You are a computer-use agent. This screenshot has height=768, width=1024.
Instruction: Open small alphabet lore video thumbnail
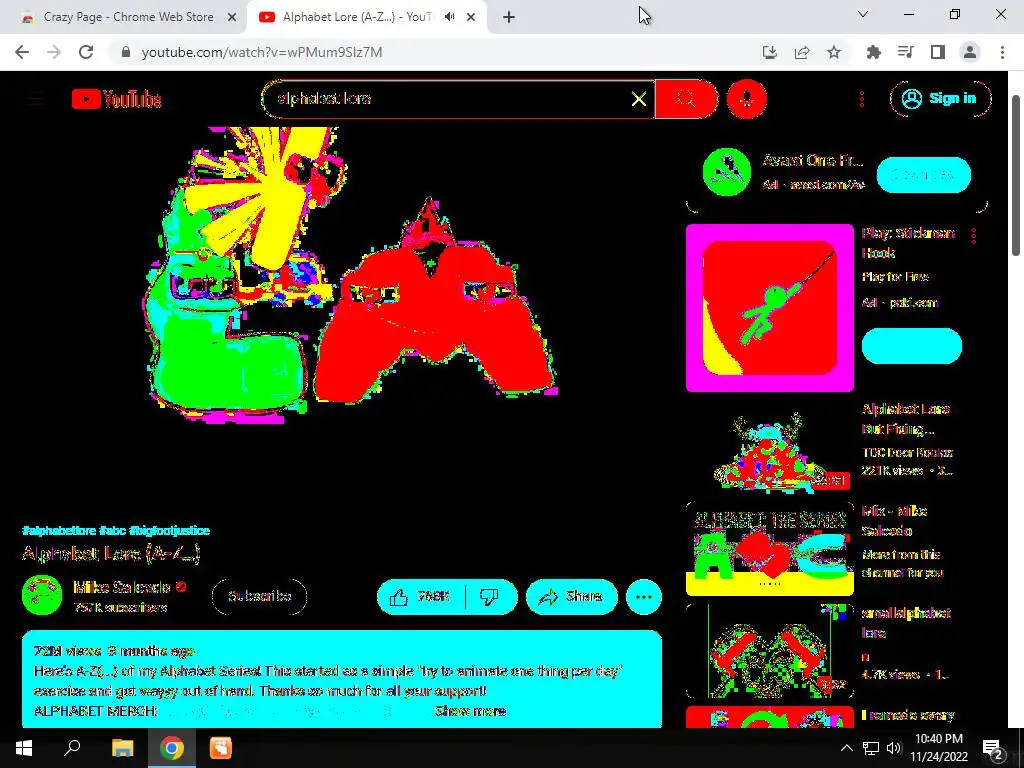(769, 650)
